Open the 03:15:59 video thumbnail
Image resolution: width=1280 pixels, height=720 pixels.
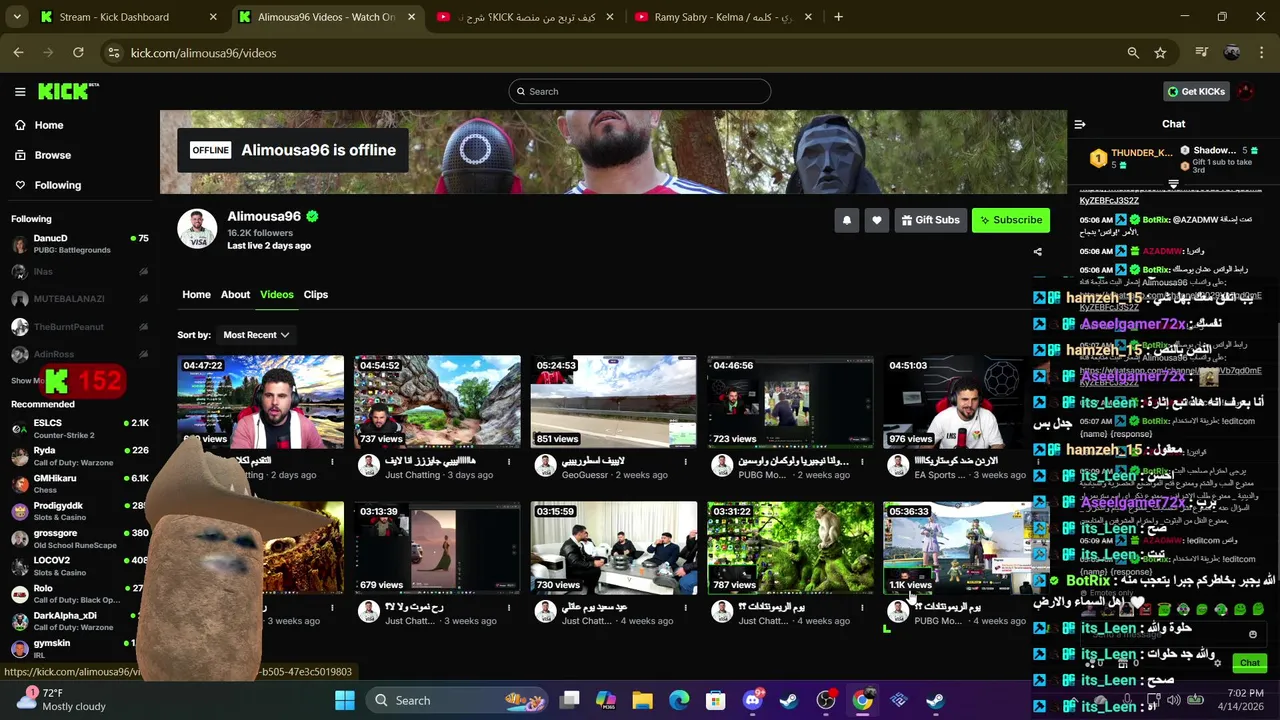click(614, 548)
